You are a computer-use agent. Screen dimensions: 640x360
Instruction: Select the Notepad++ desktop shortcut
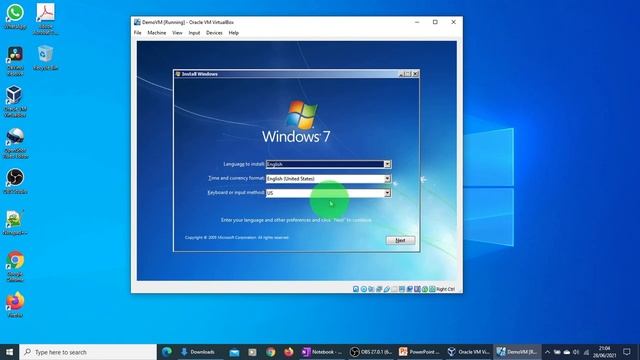(15, 223)
